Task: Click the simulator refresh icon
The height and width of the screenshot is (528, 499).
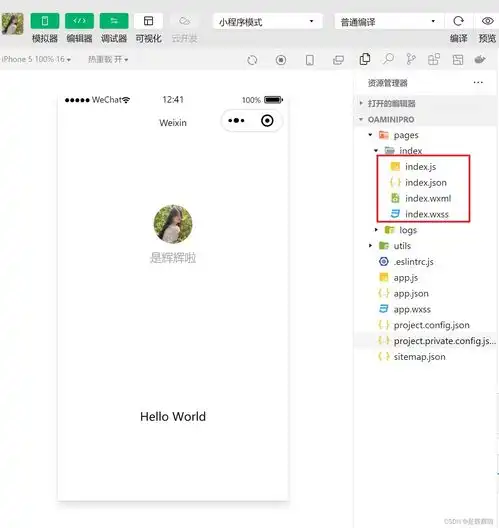Action: [252, 60]
